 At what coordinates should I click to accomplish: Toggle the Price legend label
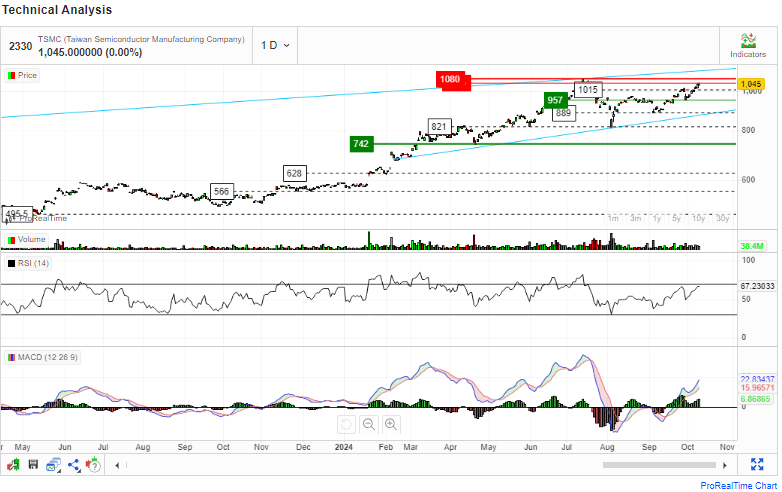pos(22,75)
